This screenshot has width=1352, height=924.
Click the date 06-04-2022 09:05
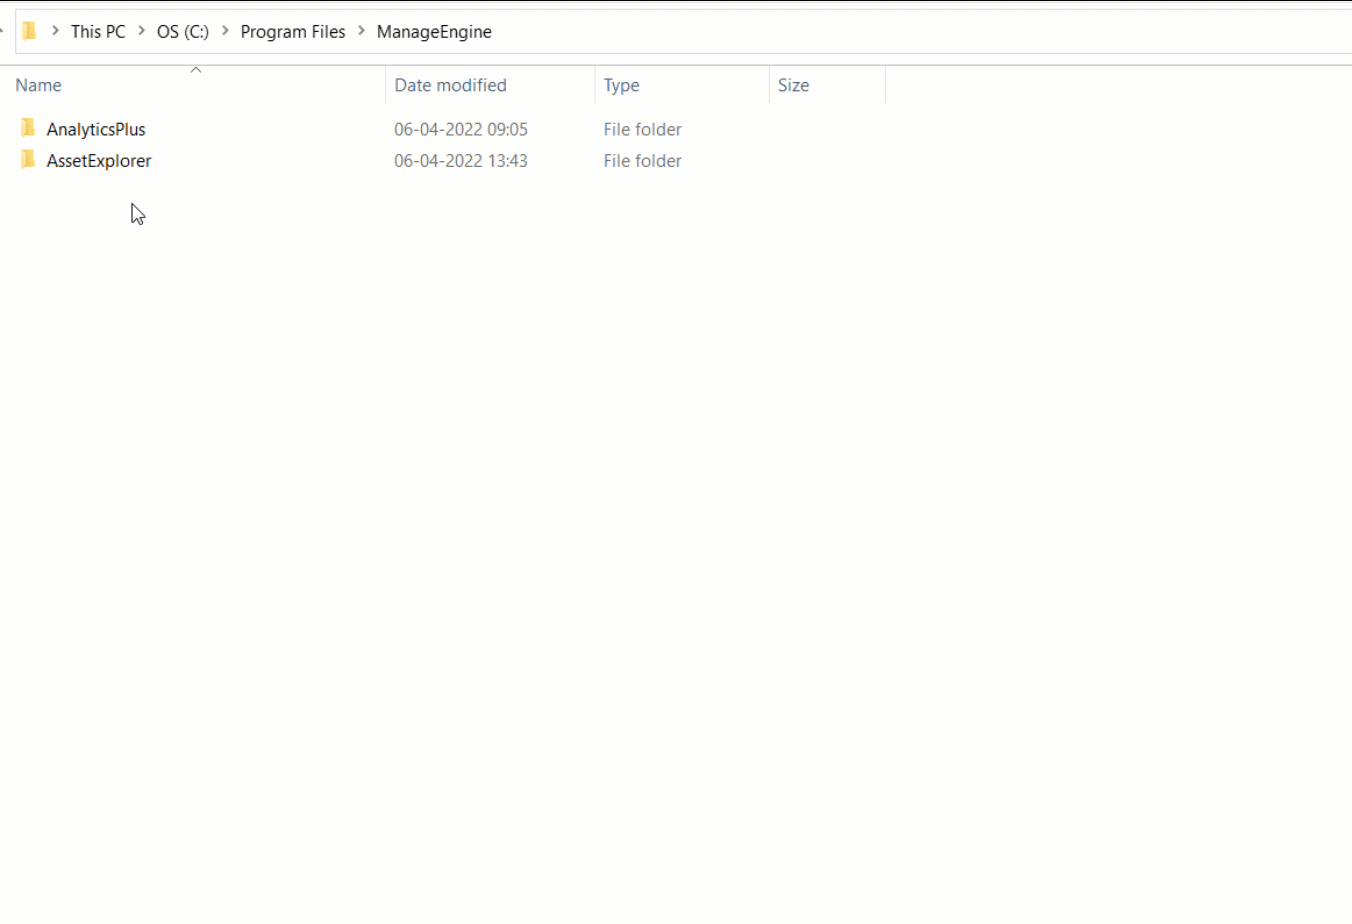(x=461, y=129)
